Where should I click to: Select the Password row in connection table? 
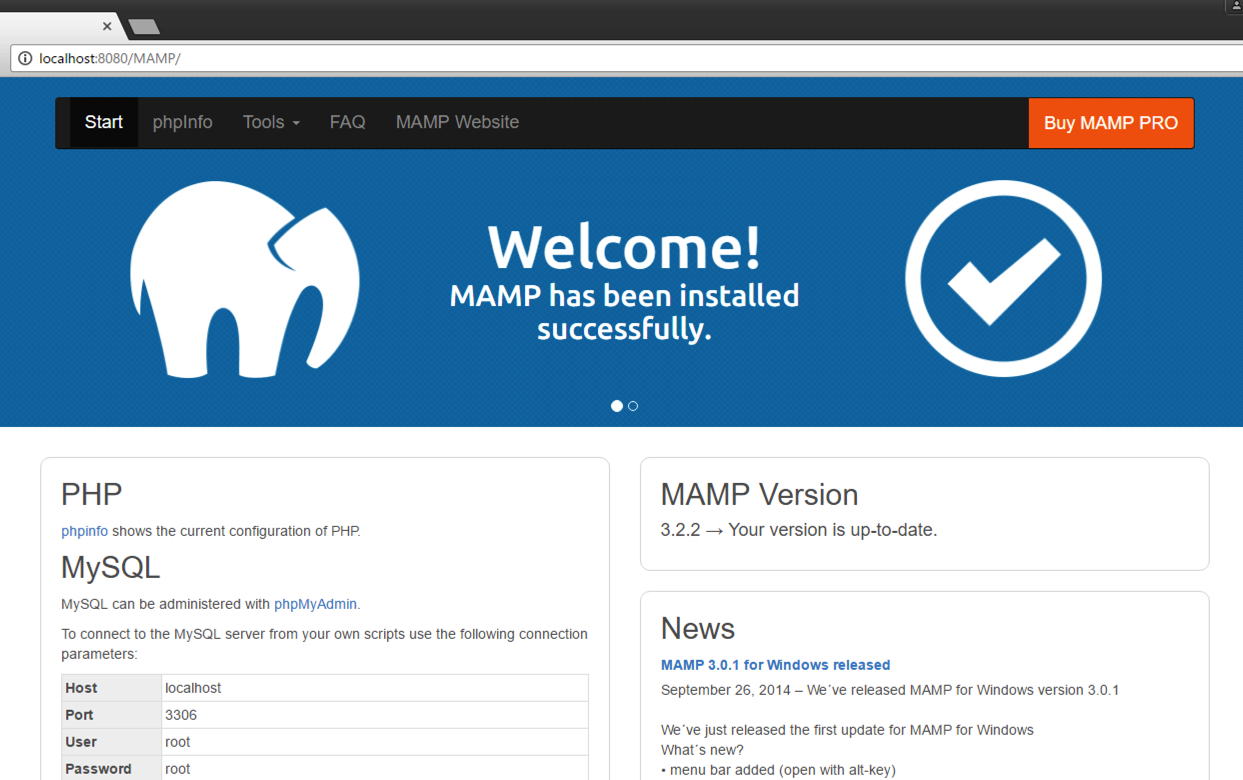(98, 768)
